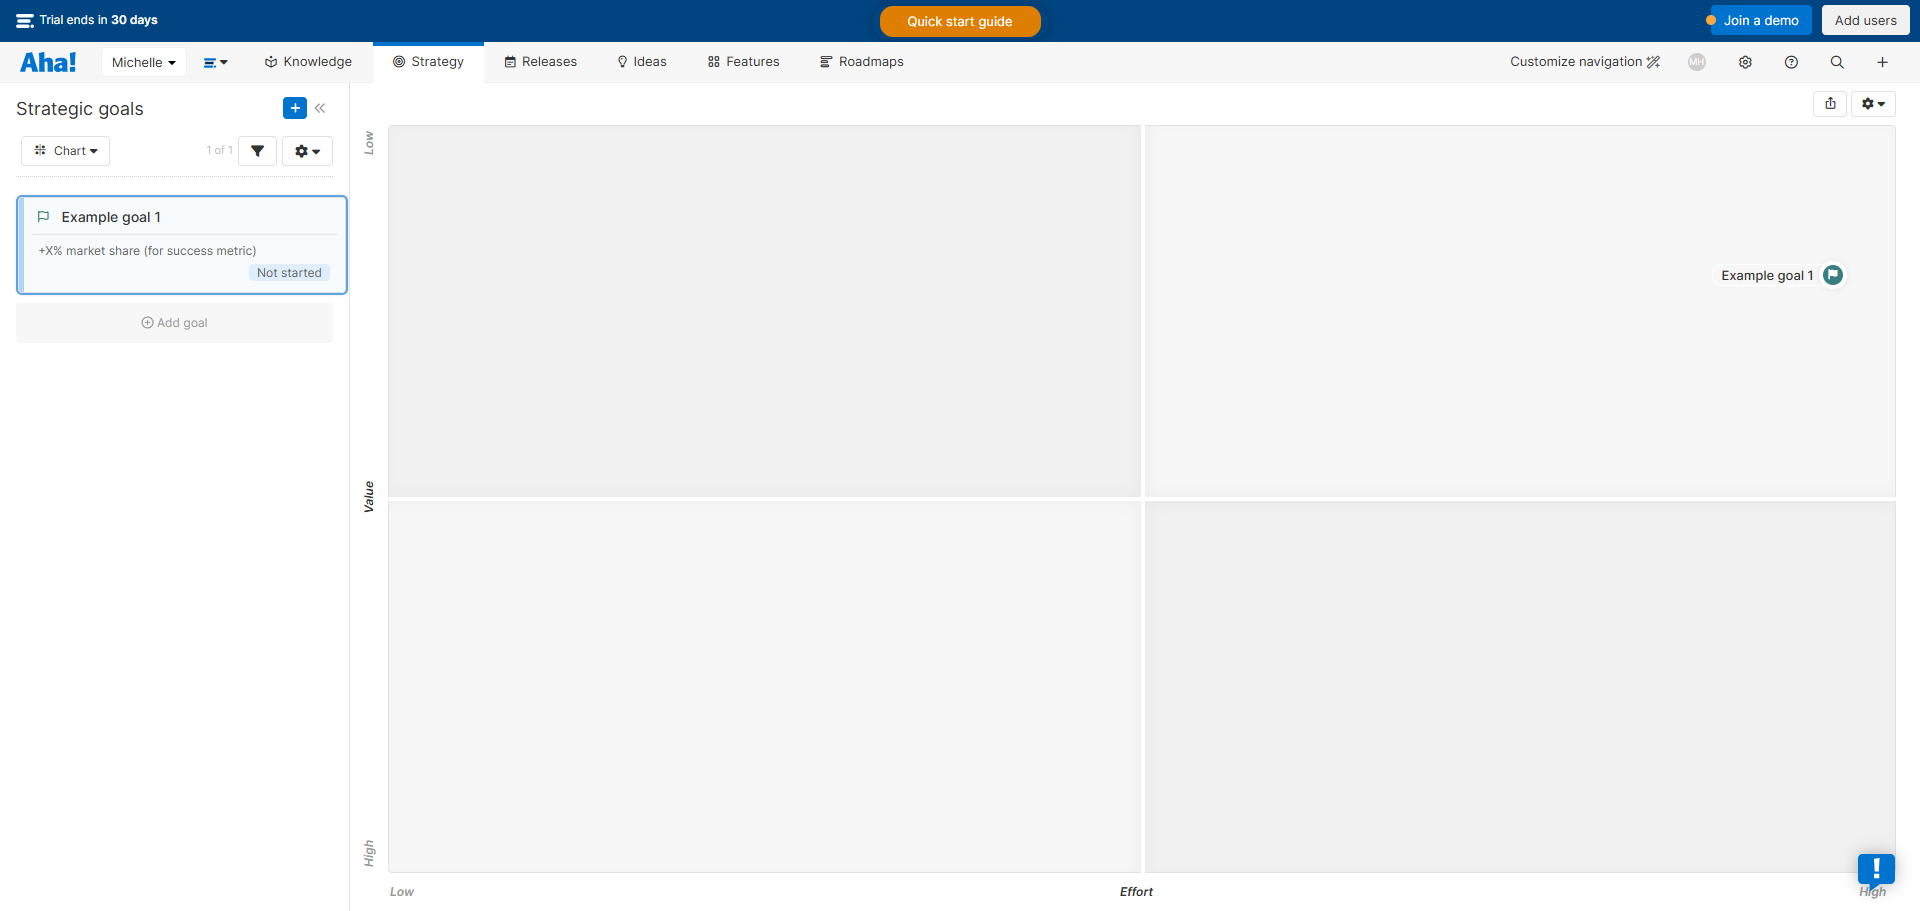Click the blue add goal plus icon

pyautogui.click(x=294, y=108)
